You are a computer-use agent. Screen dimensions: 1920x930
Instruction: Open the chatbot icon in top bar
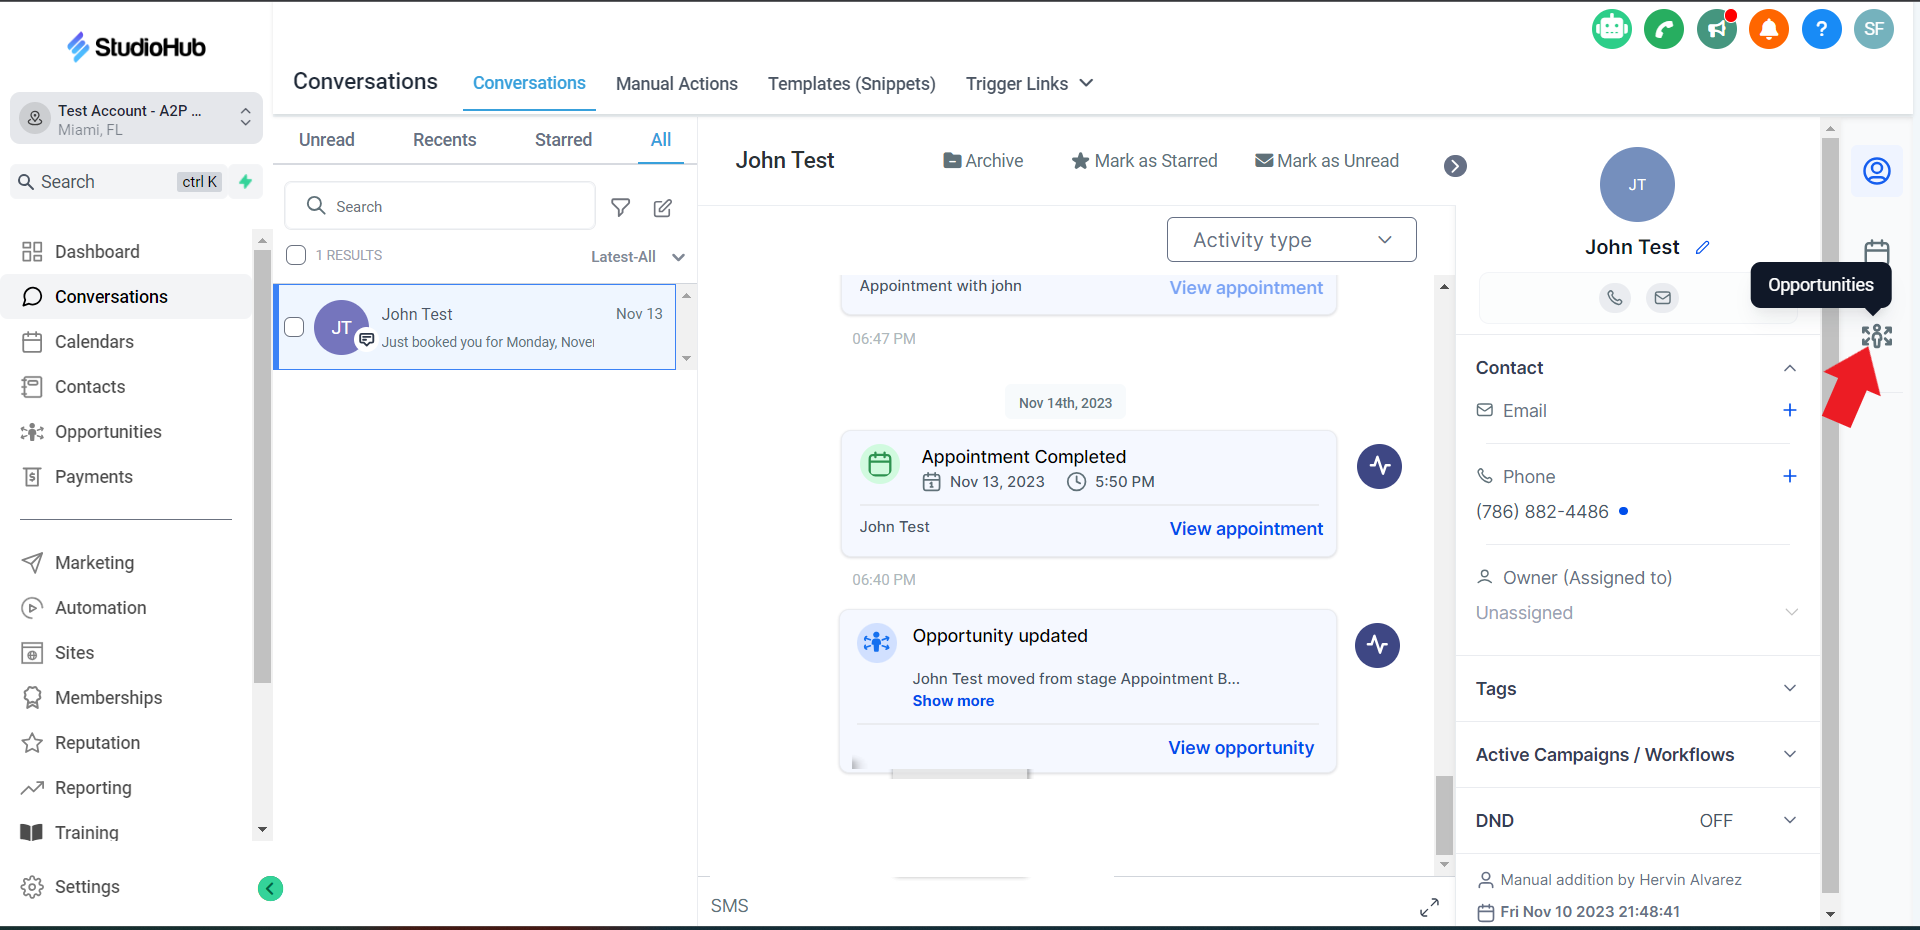1612,29
